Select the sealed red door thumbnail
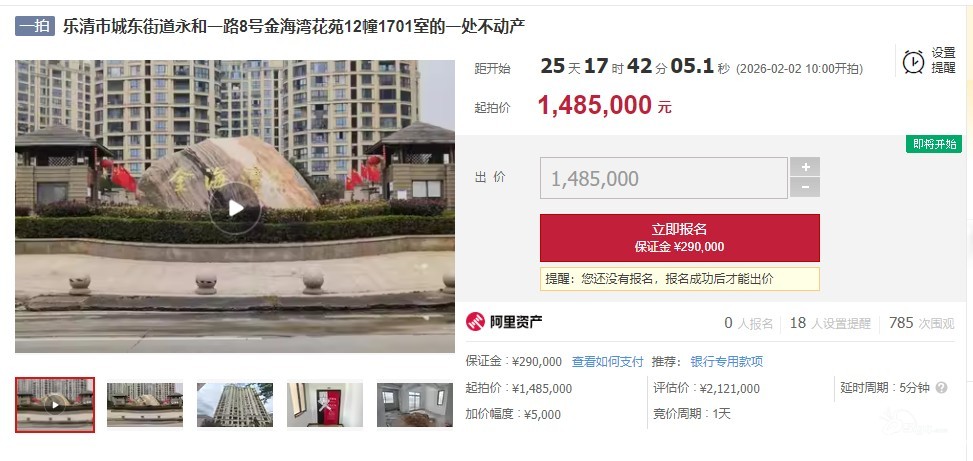The height and width of the screenshot is (461, 973). coord(325,405)
